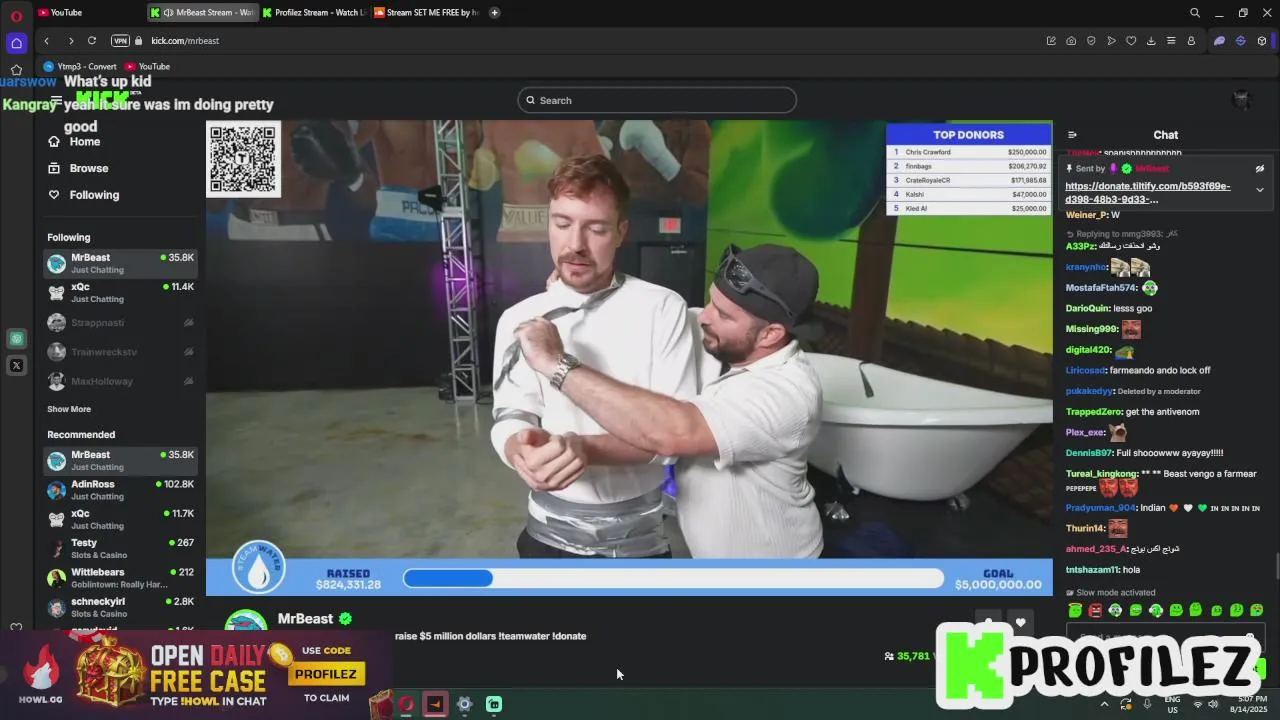Open the browser downloads icon
1280x720 pixels.
point(1151,41)
